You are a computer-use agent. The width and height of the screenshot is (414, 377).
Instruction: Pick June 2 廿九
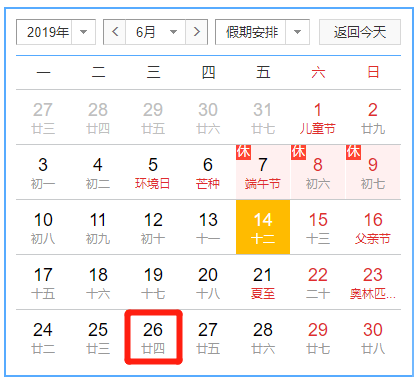(x=373, y=117)
